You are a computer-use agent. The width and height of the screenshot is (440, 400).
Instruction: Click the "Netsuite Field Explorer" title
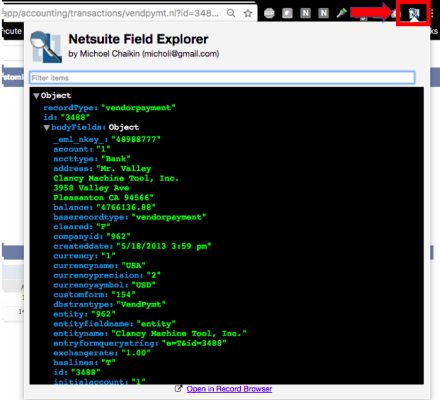(138, 39)
